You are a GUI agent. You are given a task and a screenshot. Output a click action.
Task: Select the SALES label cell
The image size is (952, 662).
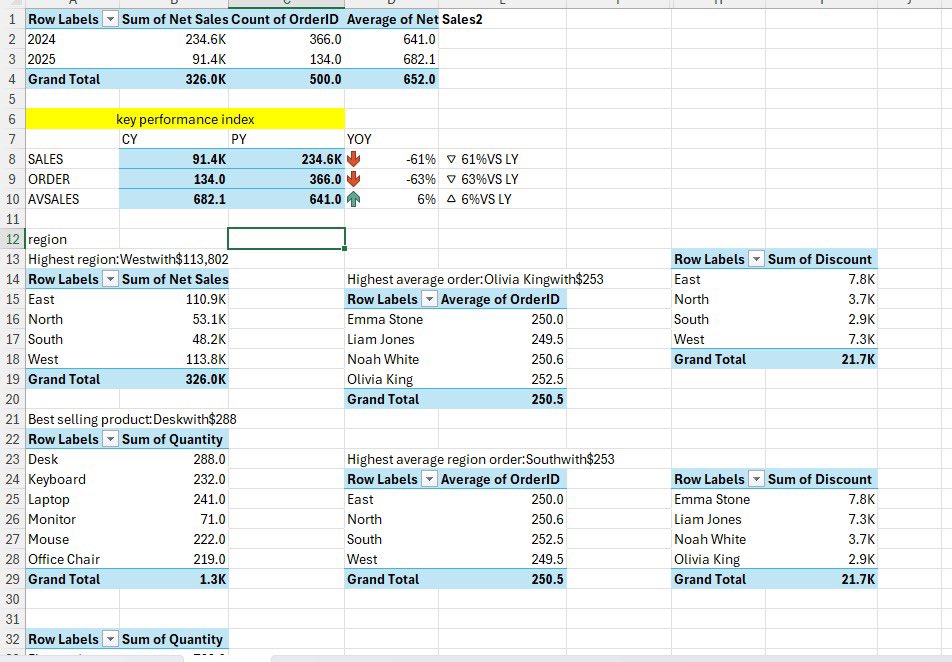click(72, 159)
